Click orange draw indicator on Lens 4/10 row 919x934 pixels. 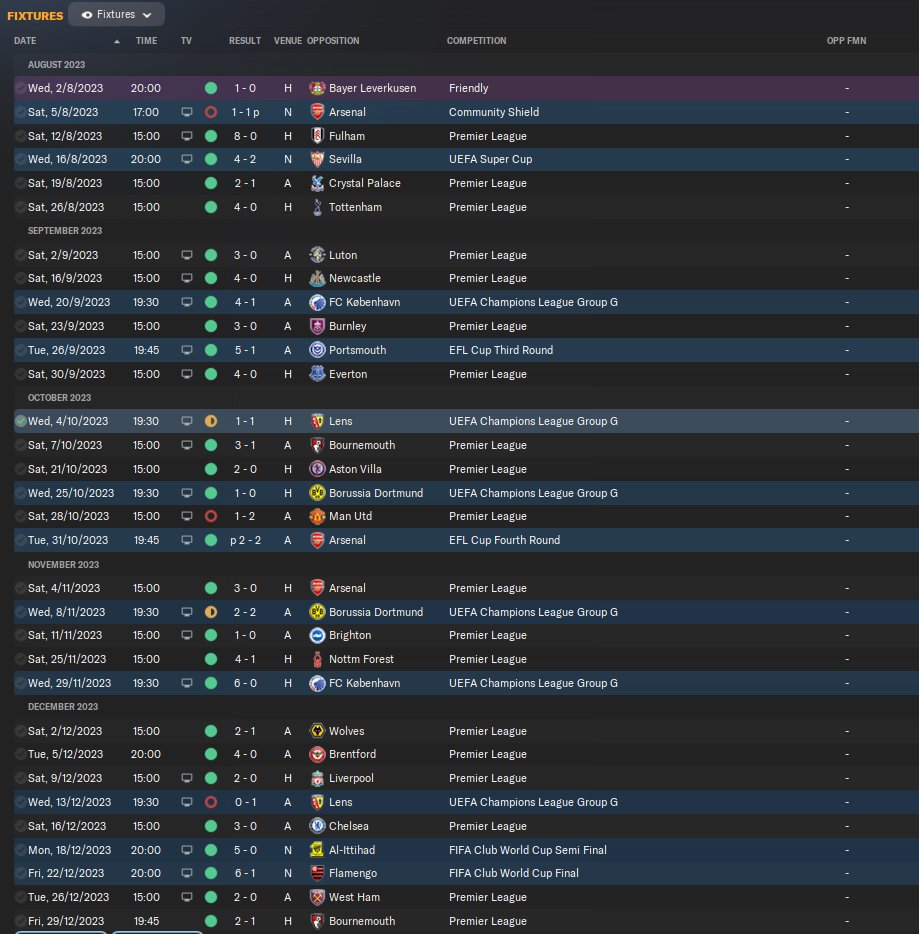211,421
